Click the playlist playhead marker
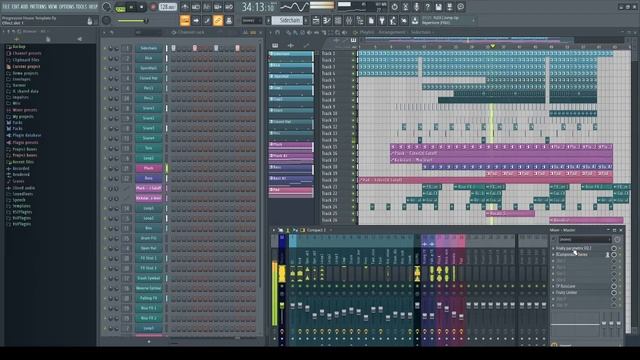The image size is (640, 360). (492, 47)
